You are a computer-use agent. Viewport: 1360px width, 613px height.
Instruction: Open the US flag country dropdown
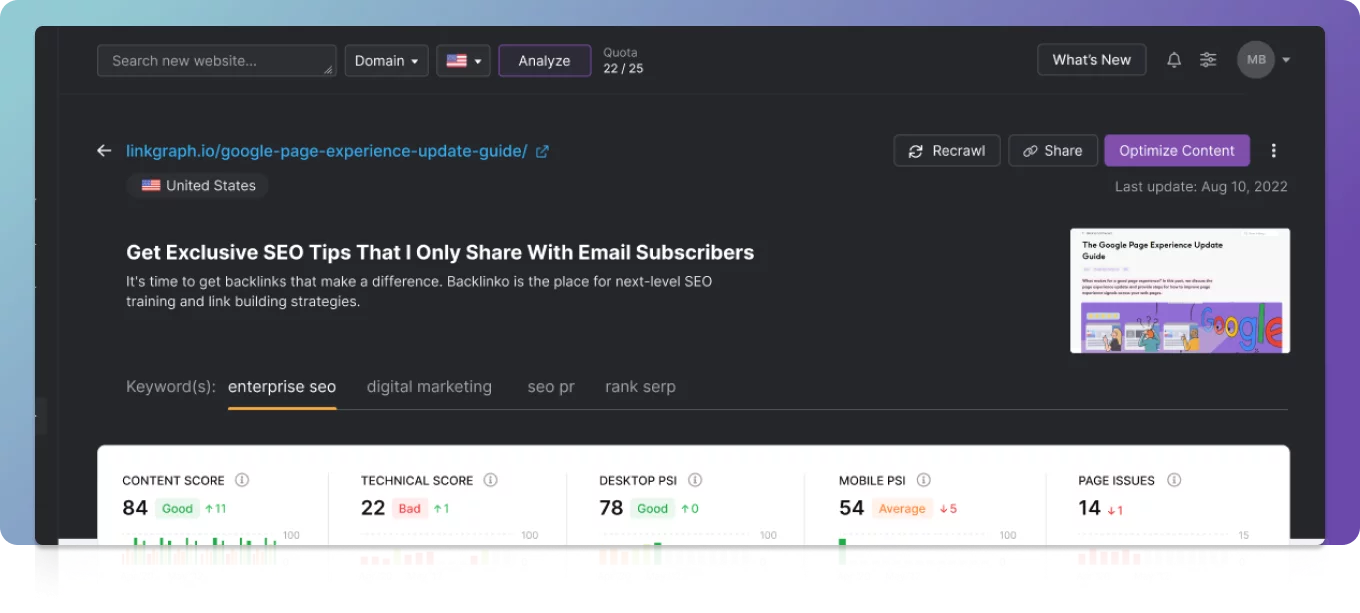[x=463, y=60]
